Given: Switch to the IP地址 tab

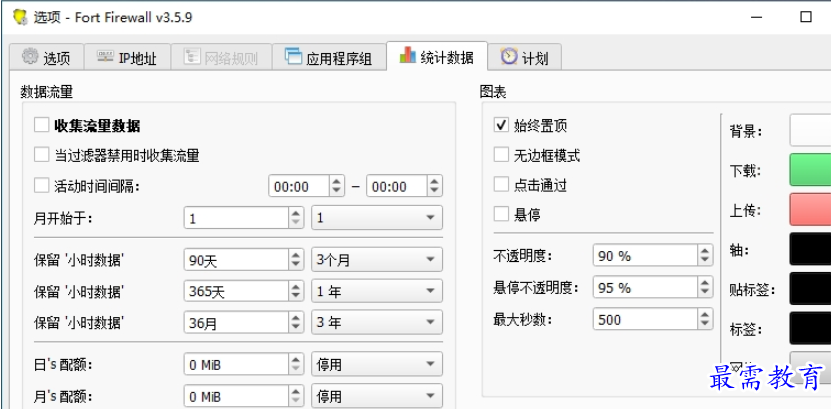Looking at the screenshot, I should [x=126, y=58].
